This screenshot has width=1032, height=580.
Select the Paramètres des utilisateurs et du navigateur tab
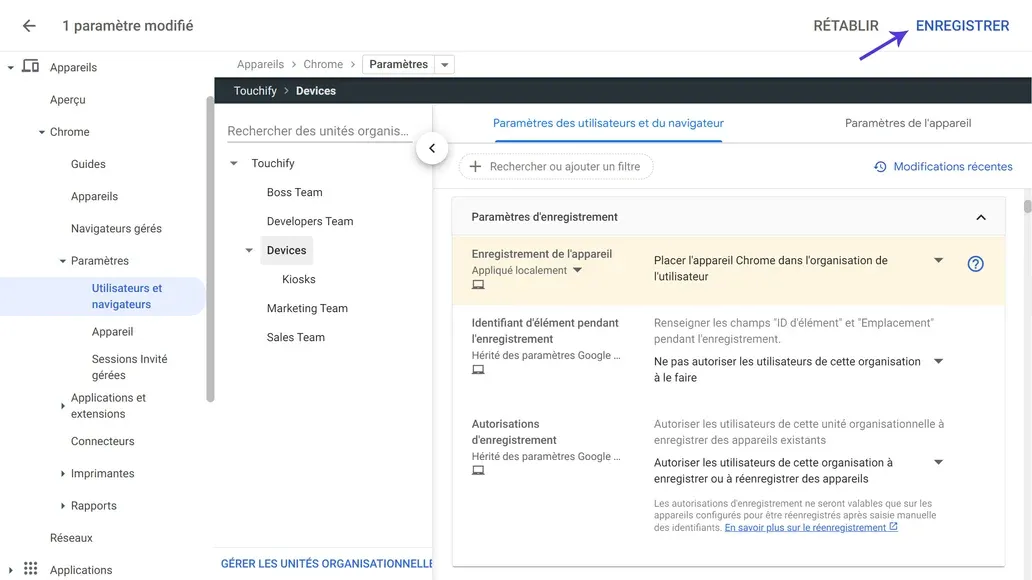coord(621,122)
